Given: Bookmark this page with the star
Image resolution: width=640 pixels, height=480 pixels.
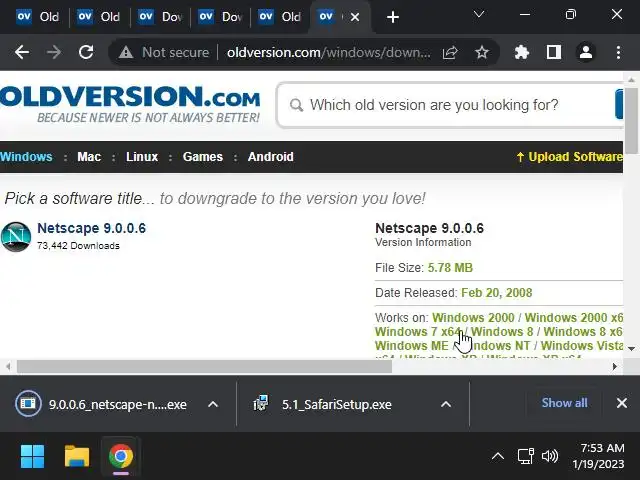Looking at the screenshot, I should 482,52.
